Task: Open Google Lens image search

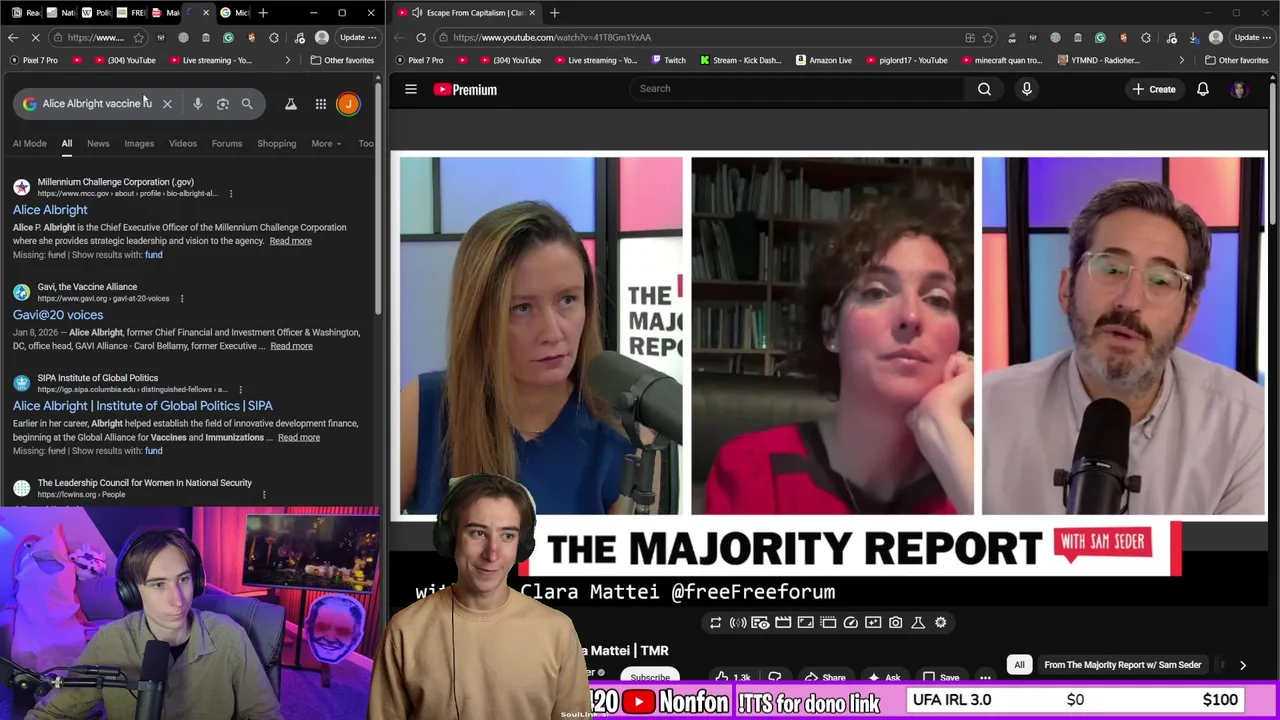Action: (x=222, y=104)
